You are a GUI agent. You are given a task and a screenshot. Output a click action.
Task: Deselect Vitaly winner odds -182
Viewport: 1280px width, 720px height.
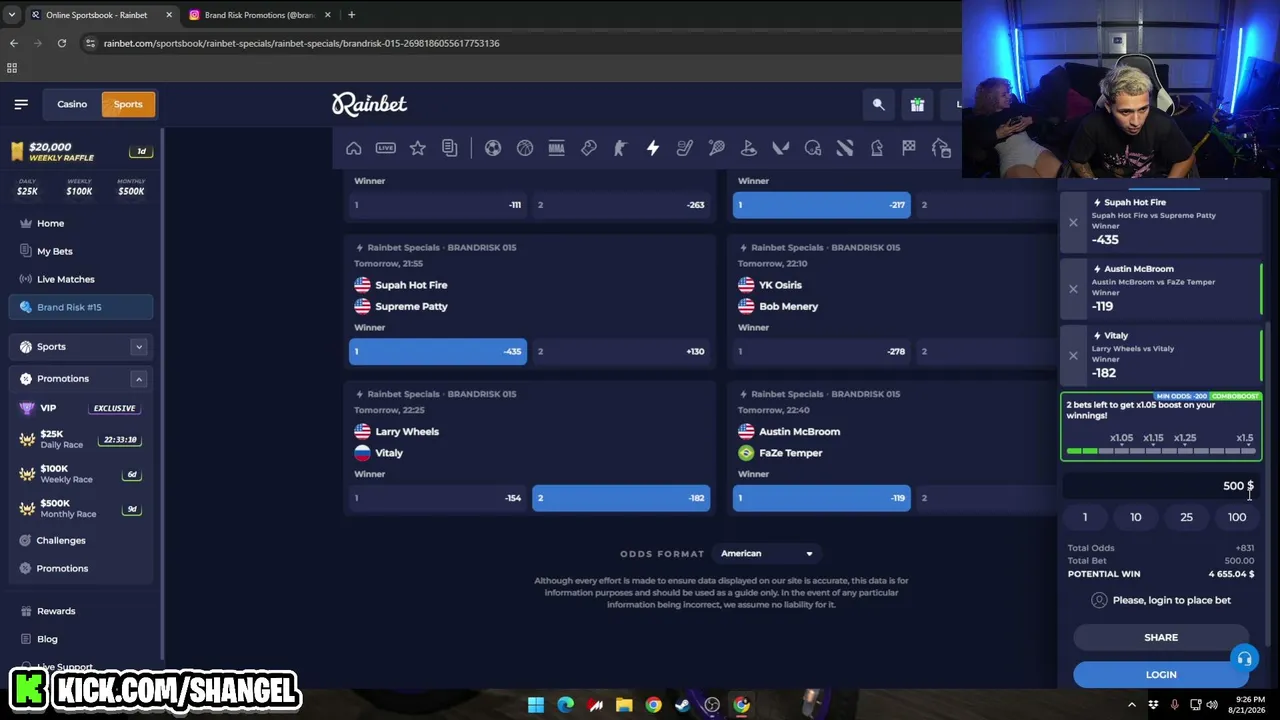(621, 498)
